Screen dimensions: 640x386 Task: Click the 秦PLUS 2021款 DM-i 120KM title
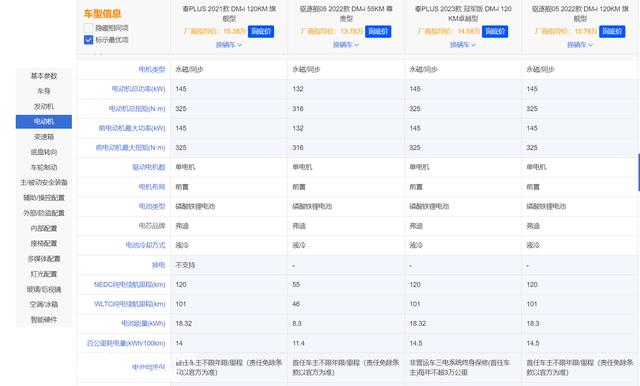pos(229,13)
